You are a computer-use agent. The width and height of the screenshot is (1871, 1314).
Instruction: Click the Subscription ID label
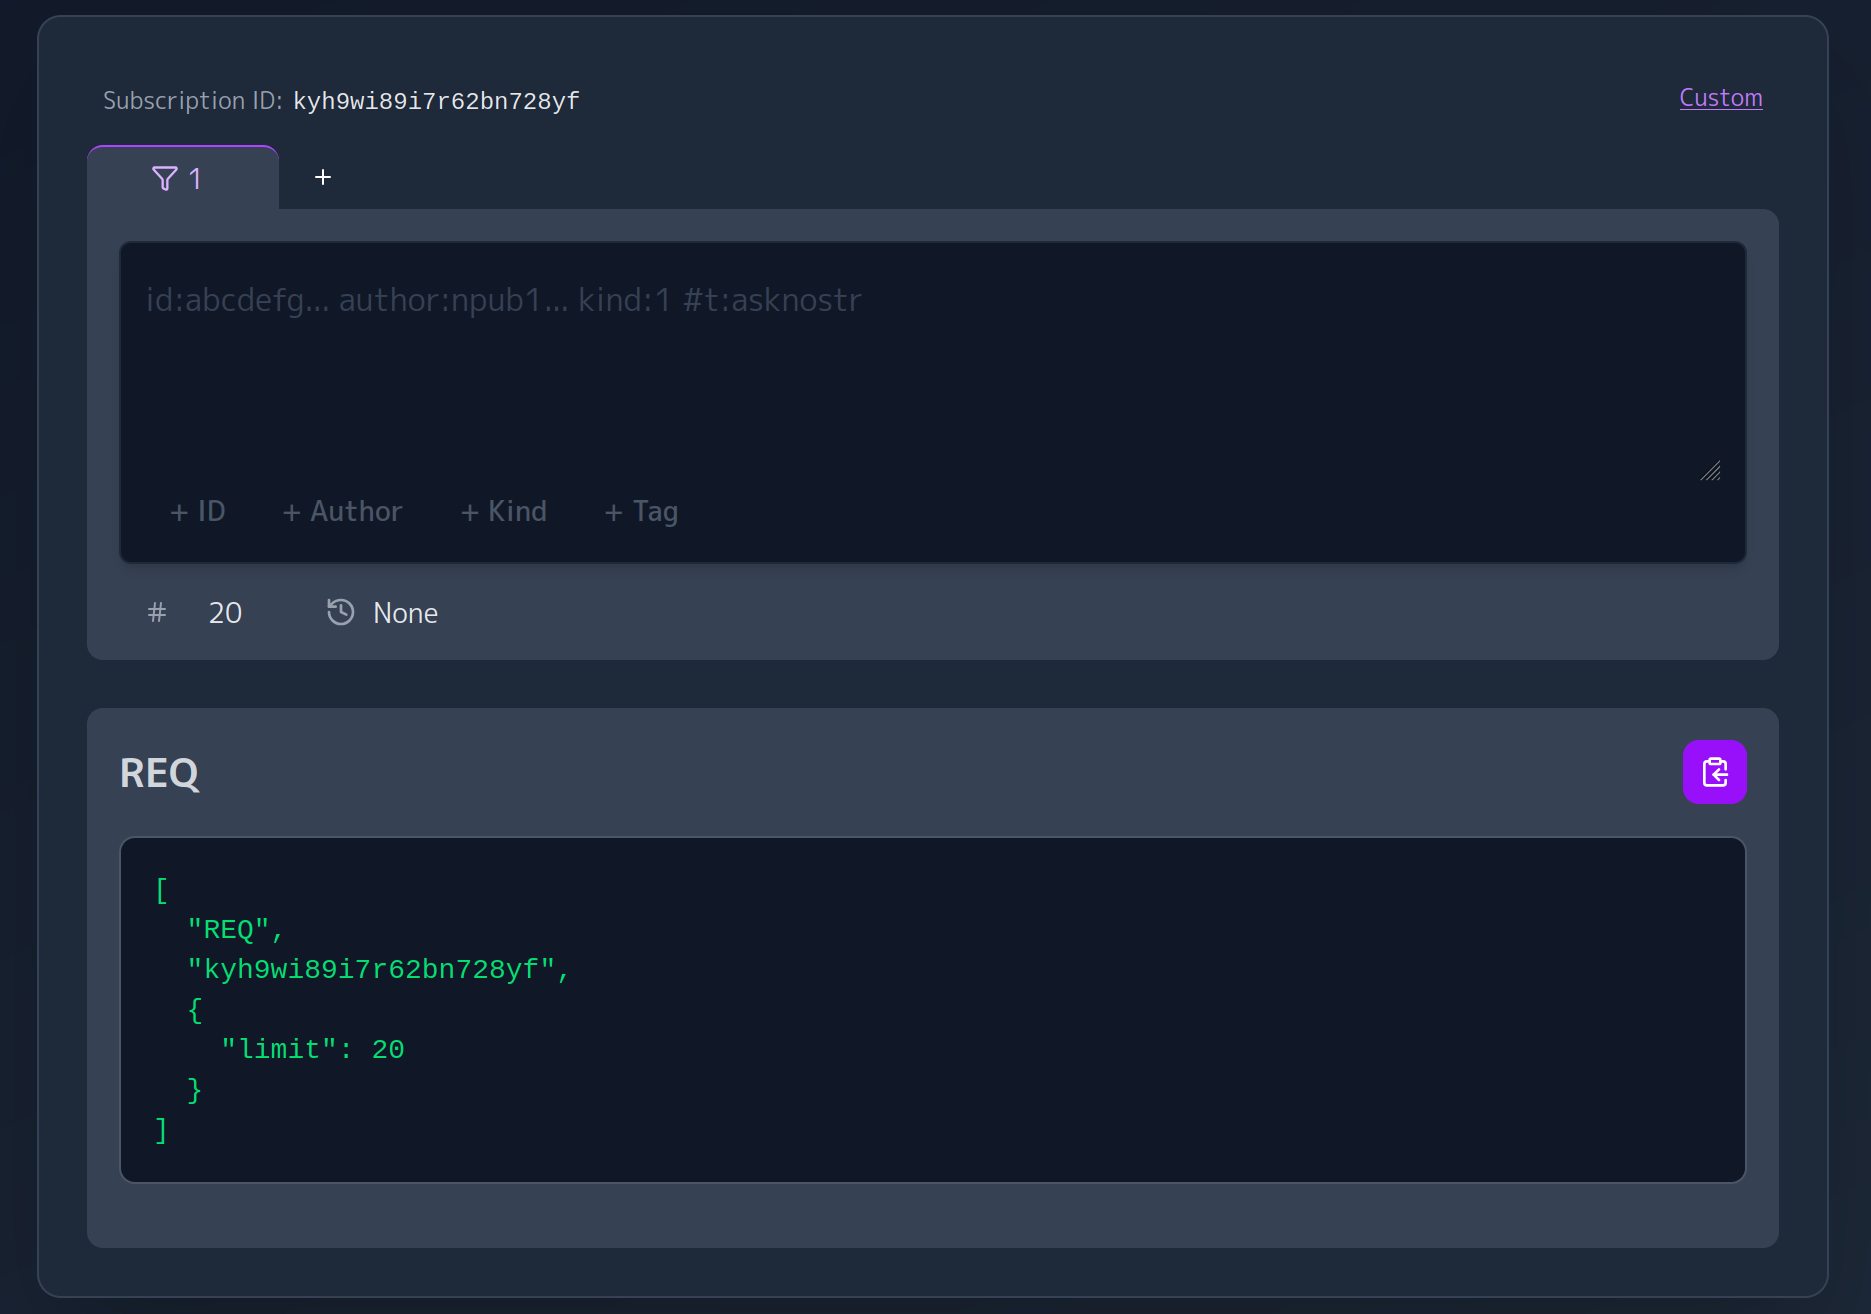click(x=192, y=101)
